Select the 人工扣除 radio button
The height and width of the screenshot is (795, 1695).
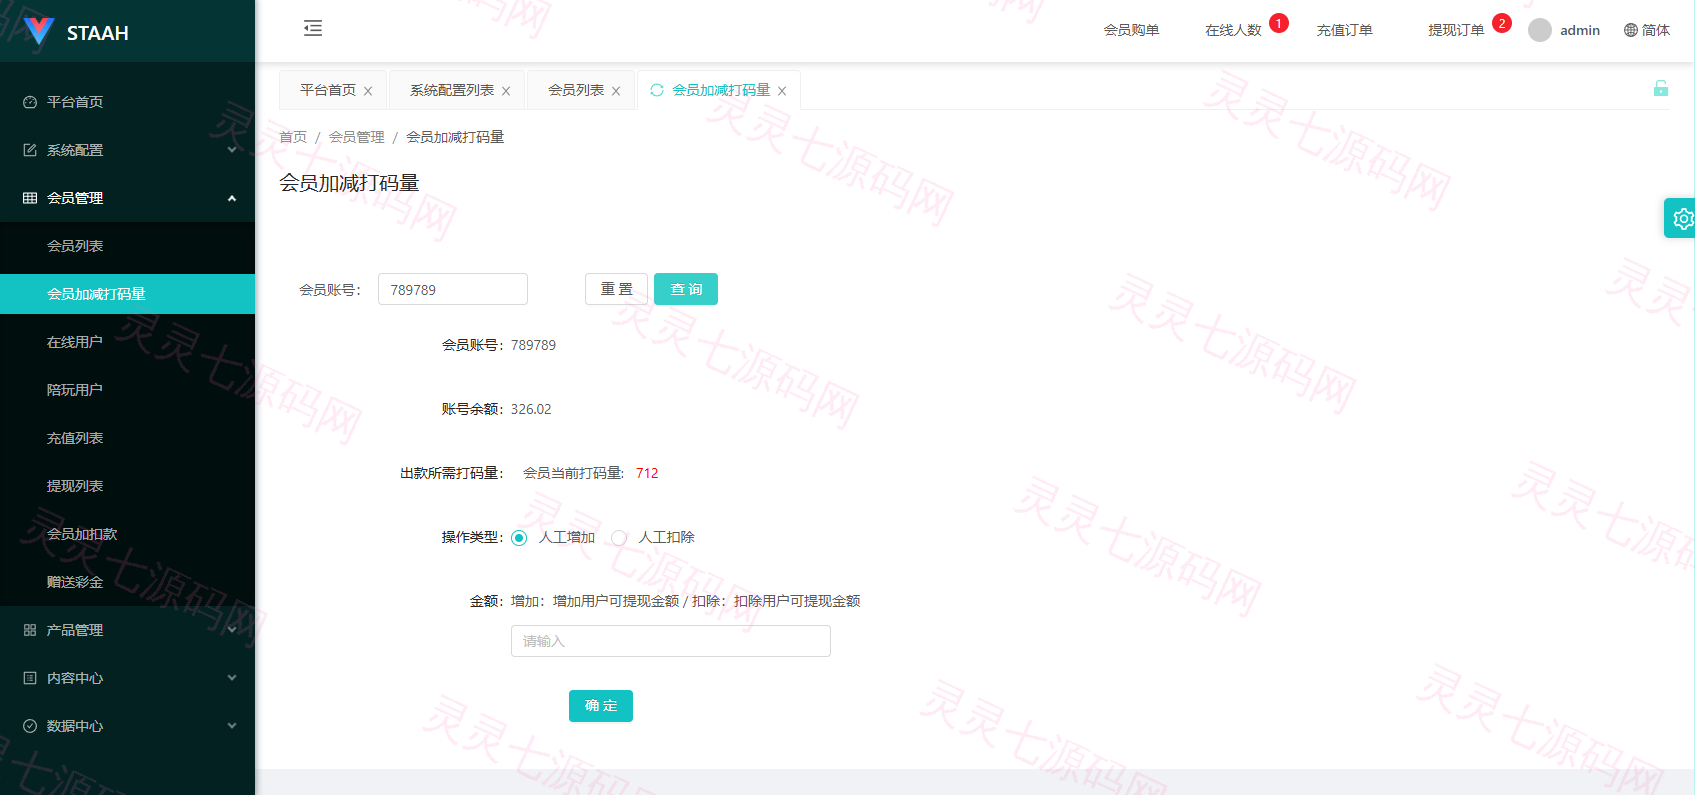(x=619, y=538)
